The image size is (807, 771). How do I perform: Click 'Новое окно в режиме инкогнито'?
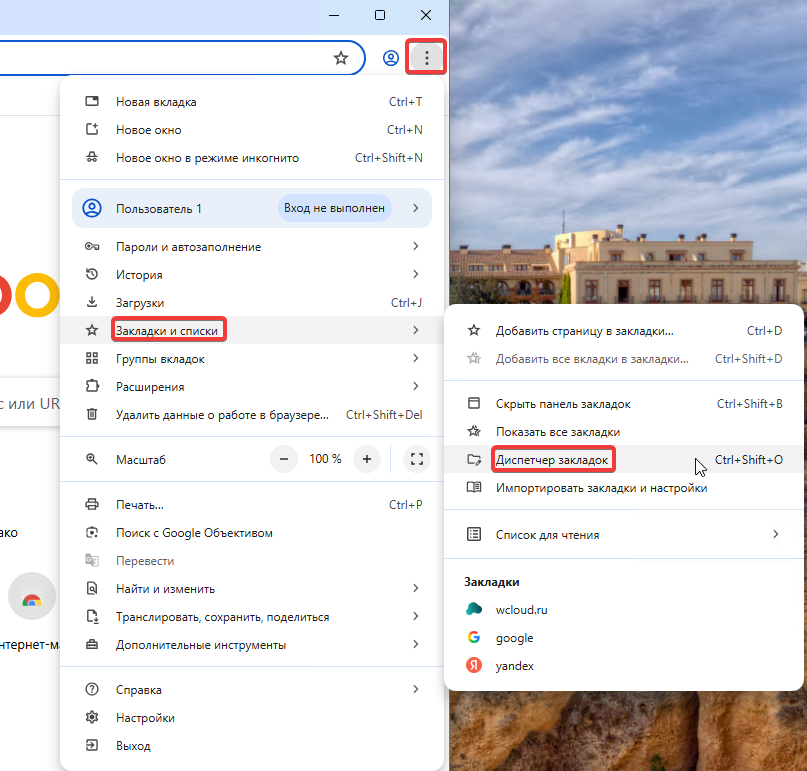coord(207,158)
